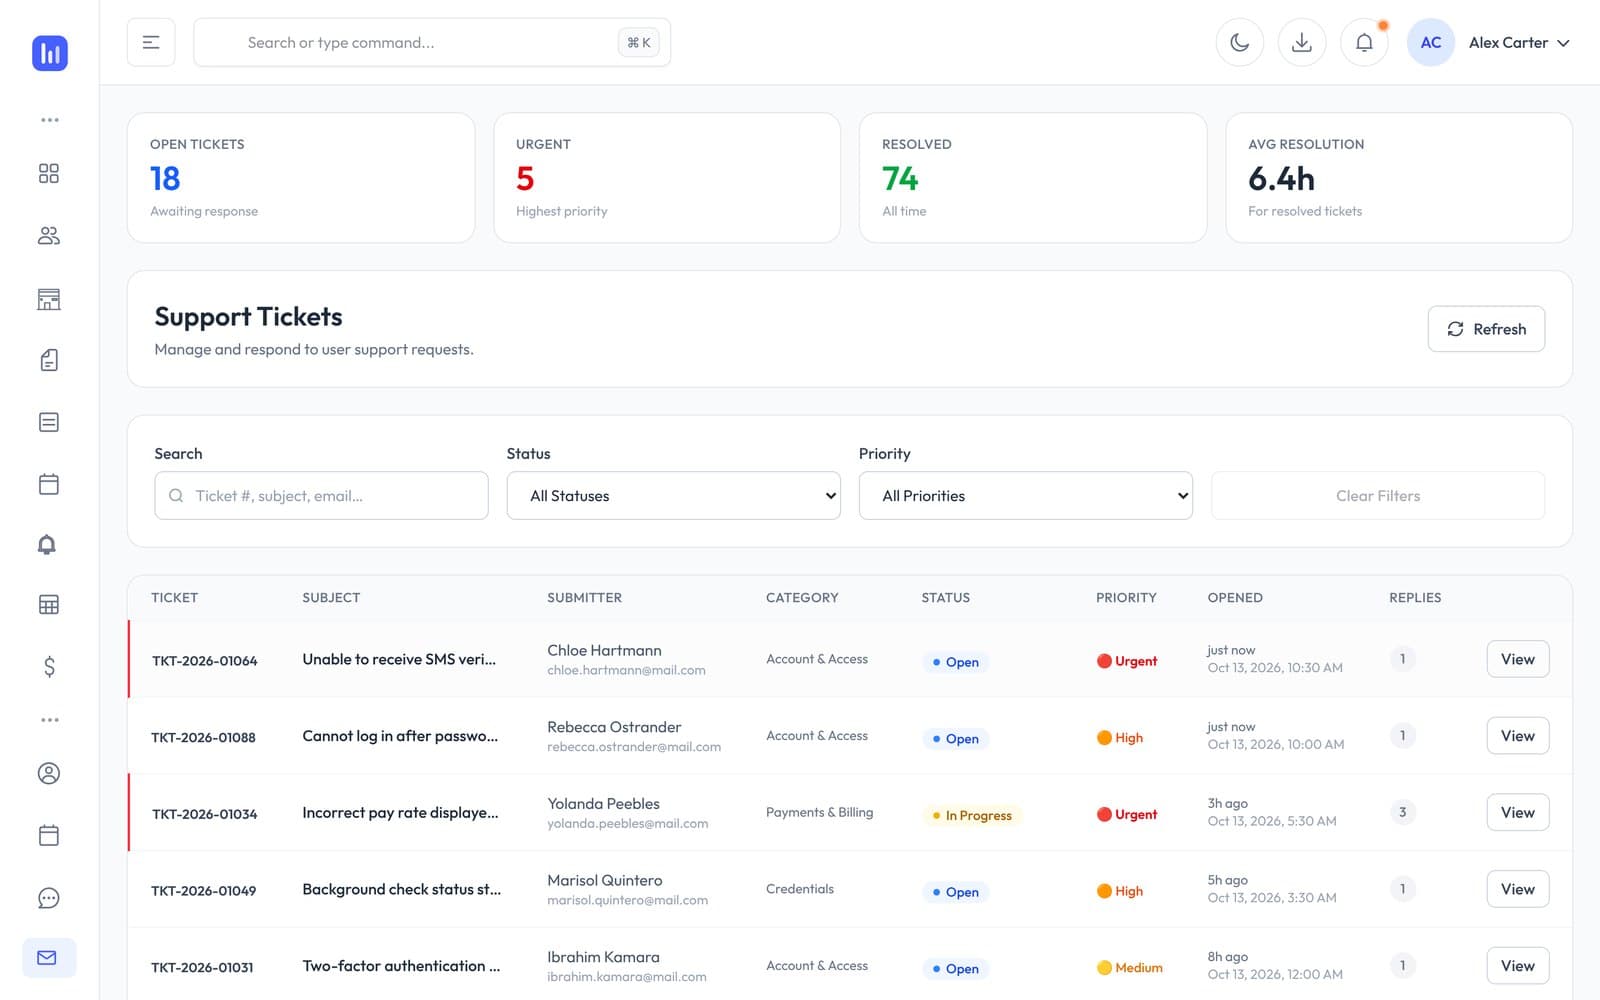Click the Clear Filters button
Screen dimensions: 1600x1000
click(x=1378, y=496)
